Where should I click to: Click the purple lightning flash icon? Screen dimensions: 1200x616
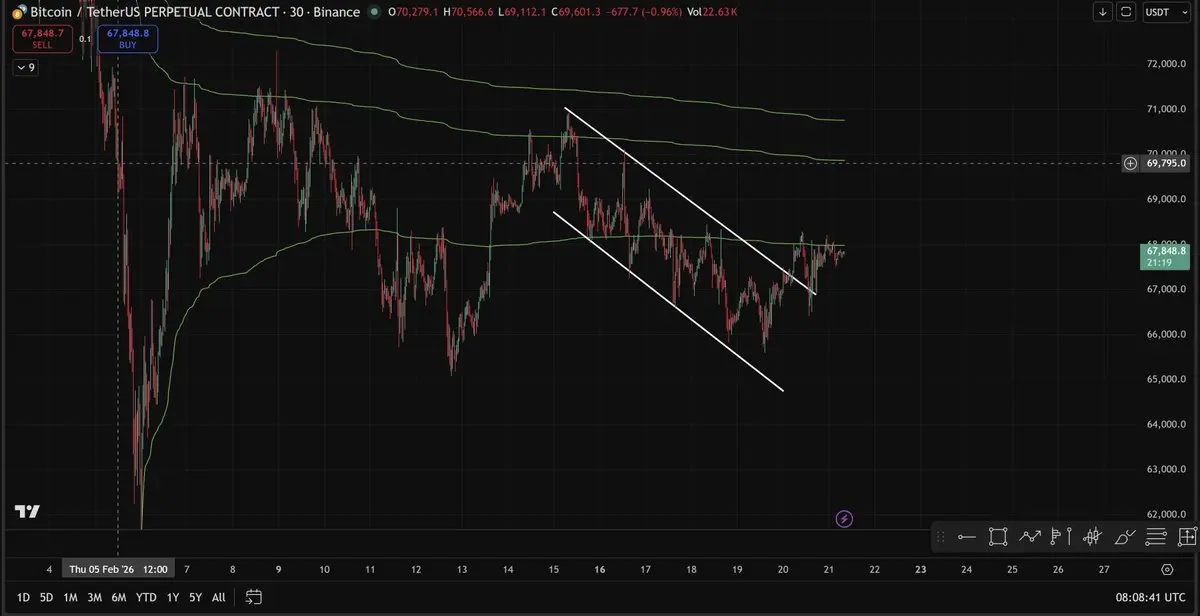(844, 518)
